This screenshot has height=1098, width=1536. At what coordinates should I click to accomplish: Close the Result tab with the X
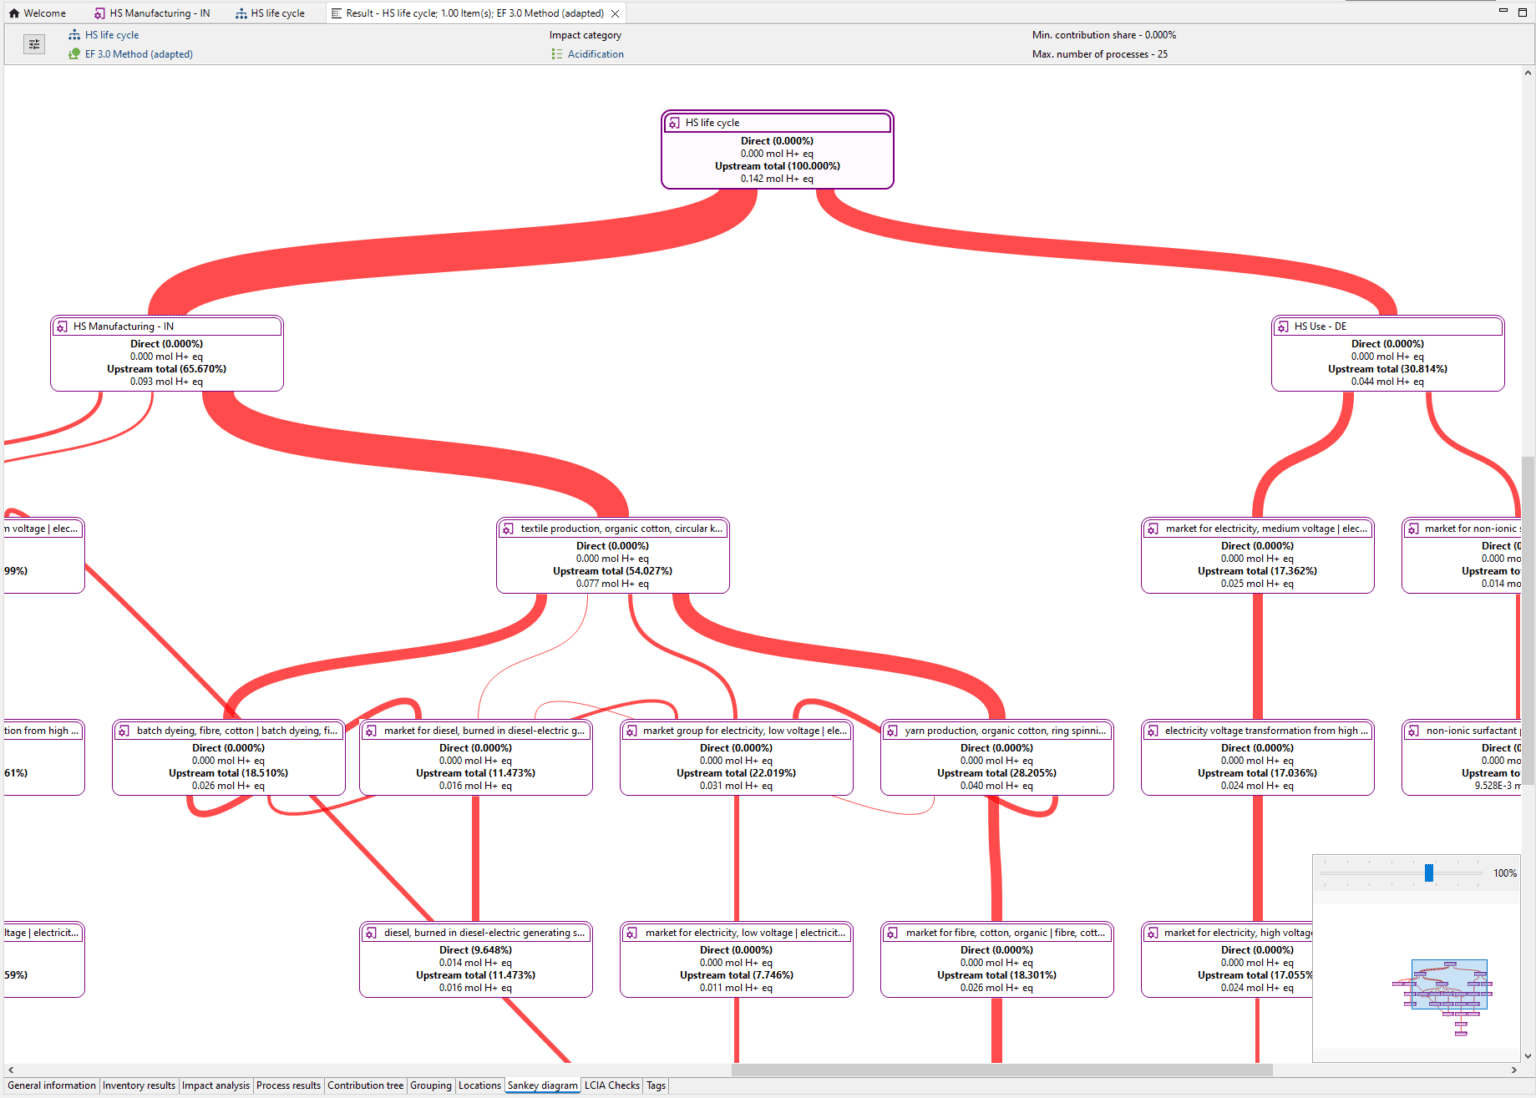point(615,13)
